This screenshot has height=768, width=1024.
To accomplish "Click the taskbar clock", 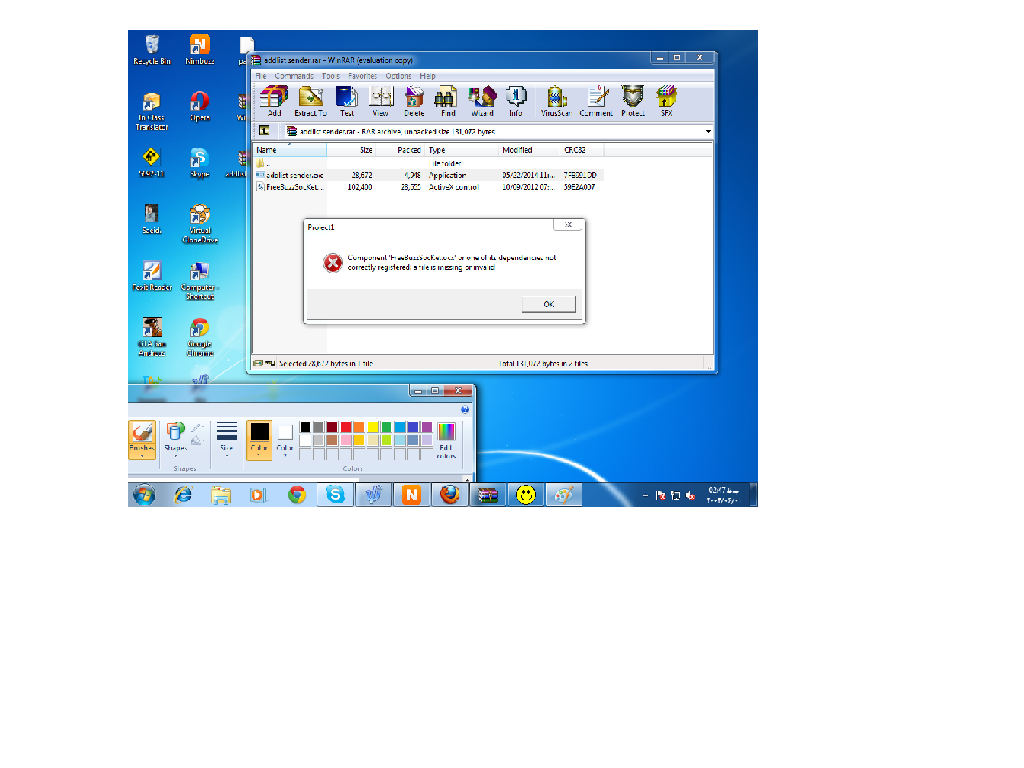I will tap(724, 495).
